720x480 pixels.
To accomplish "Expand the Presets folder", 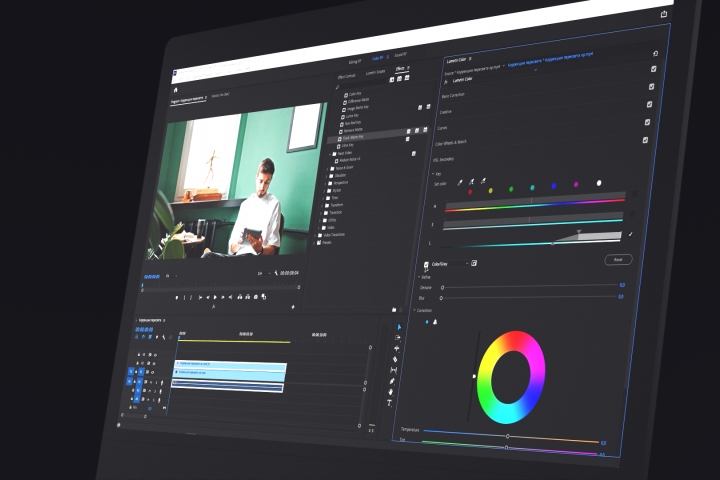I will tap(314, 243).
